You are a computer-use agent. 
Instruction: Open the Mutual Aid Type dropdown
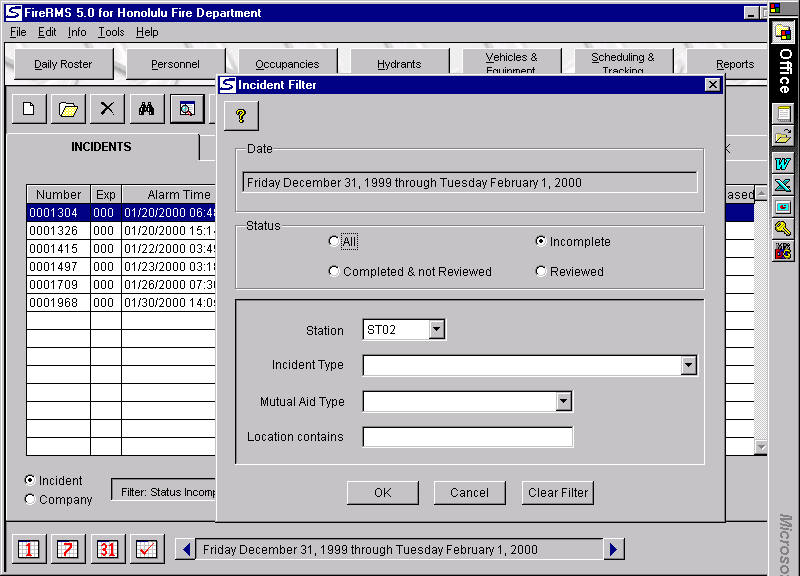click(564, 402)
